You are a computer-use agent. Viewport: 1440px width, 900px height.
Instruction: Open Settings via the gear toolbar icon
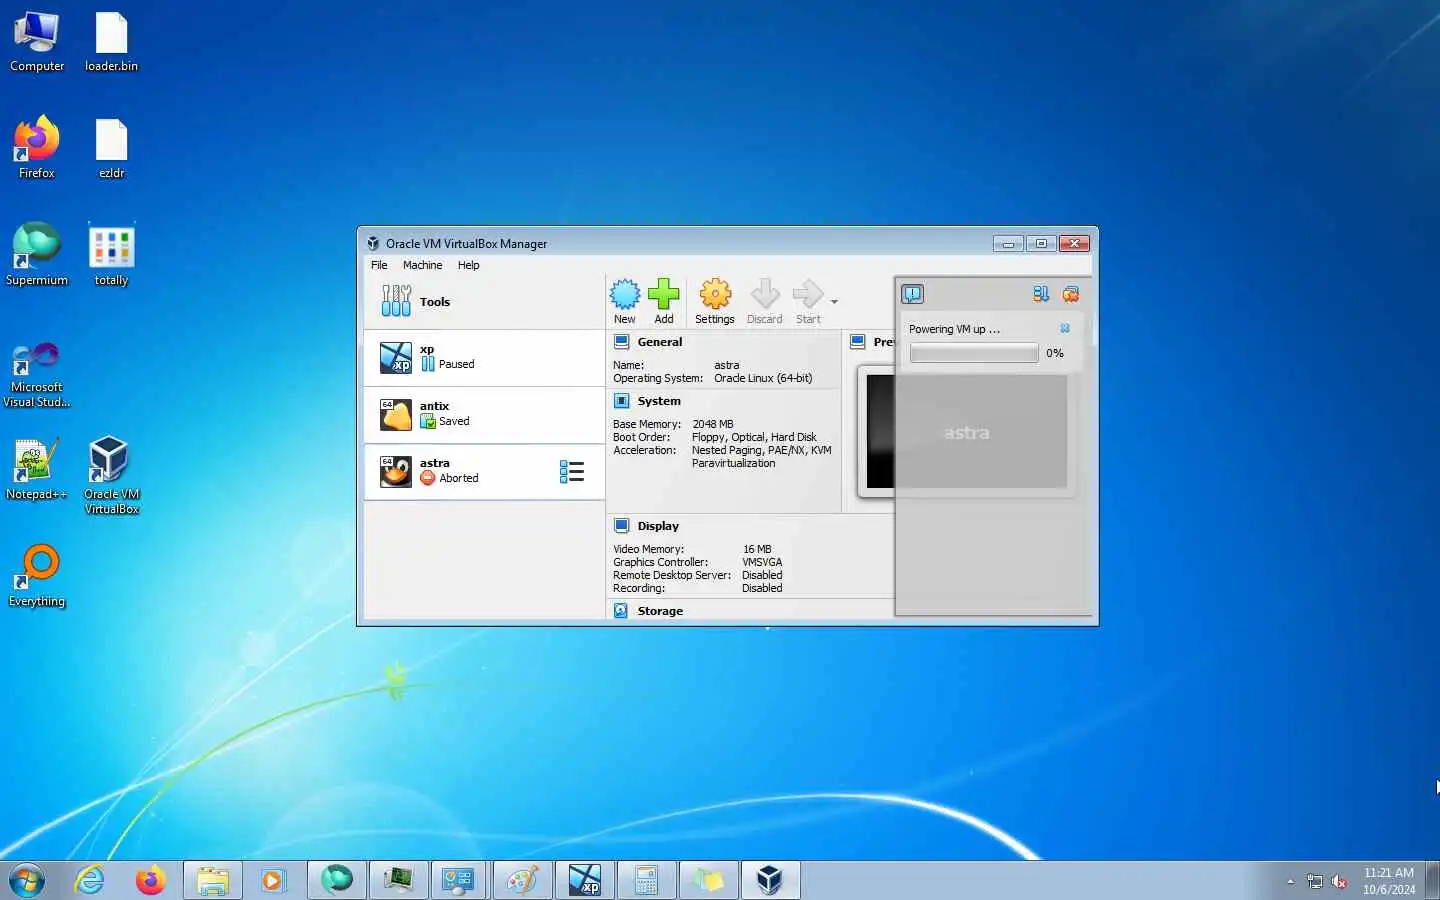pyautogui.click(x=715, y=301)
